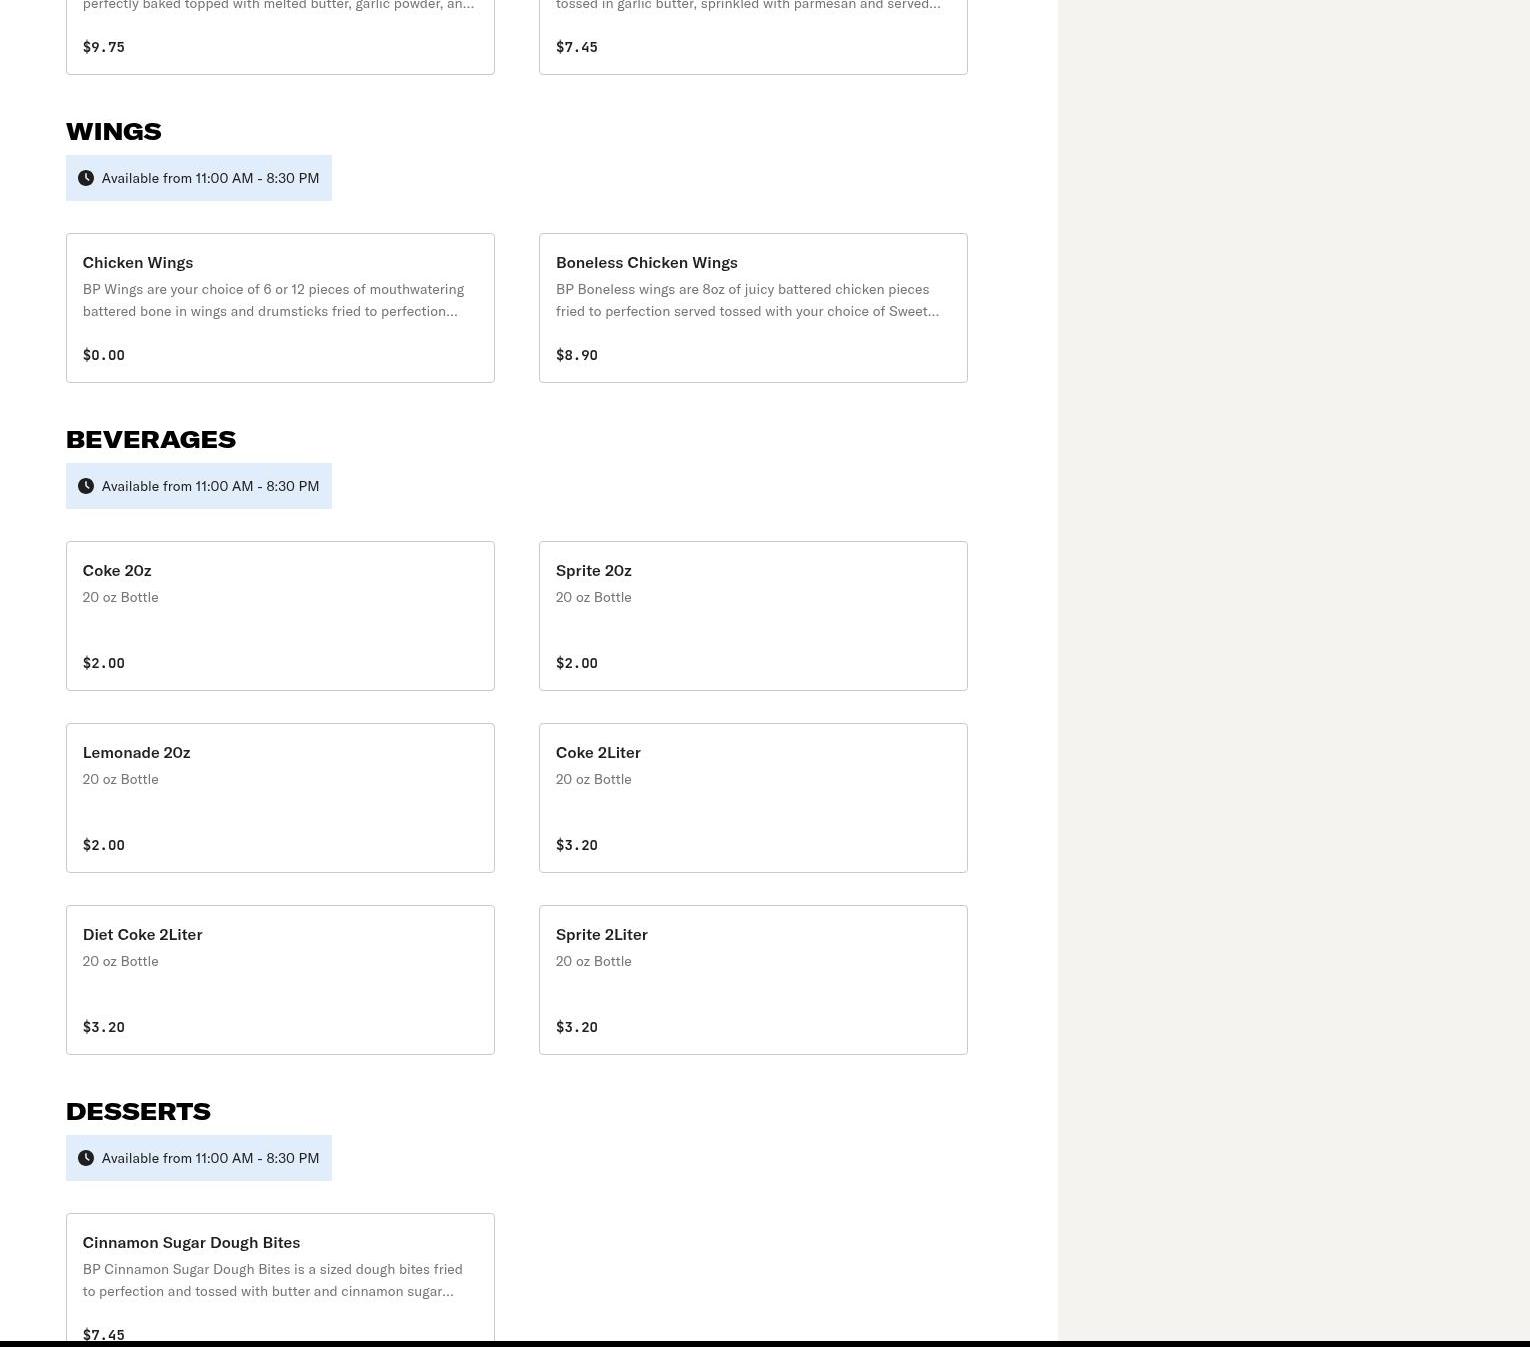The image size is (1530, 1347).
Task: Click the Wings section heading
Action: pos(114,131)
